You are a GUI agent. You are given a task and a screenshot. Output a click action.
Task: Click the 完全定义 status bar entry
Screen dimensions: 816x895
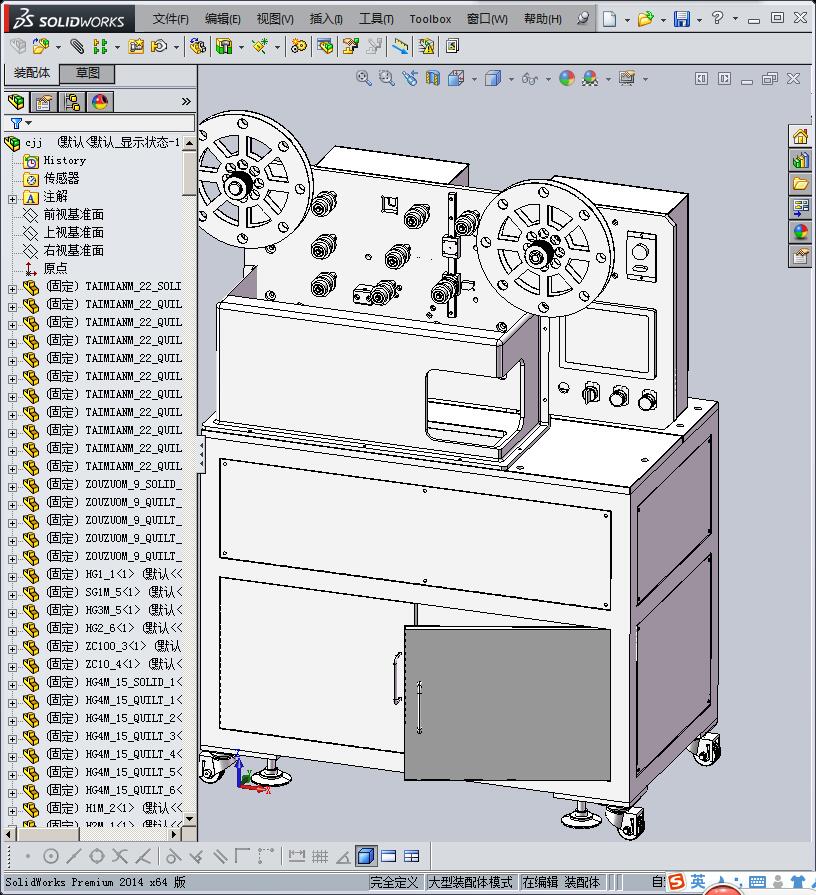pyautogui.click(x=394, y=882)
